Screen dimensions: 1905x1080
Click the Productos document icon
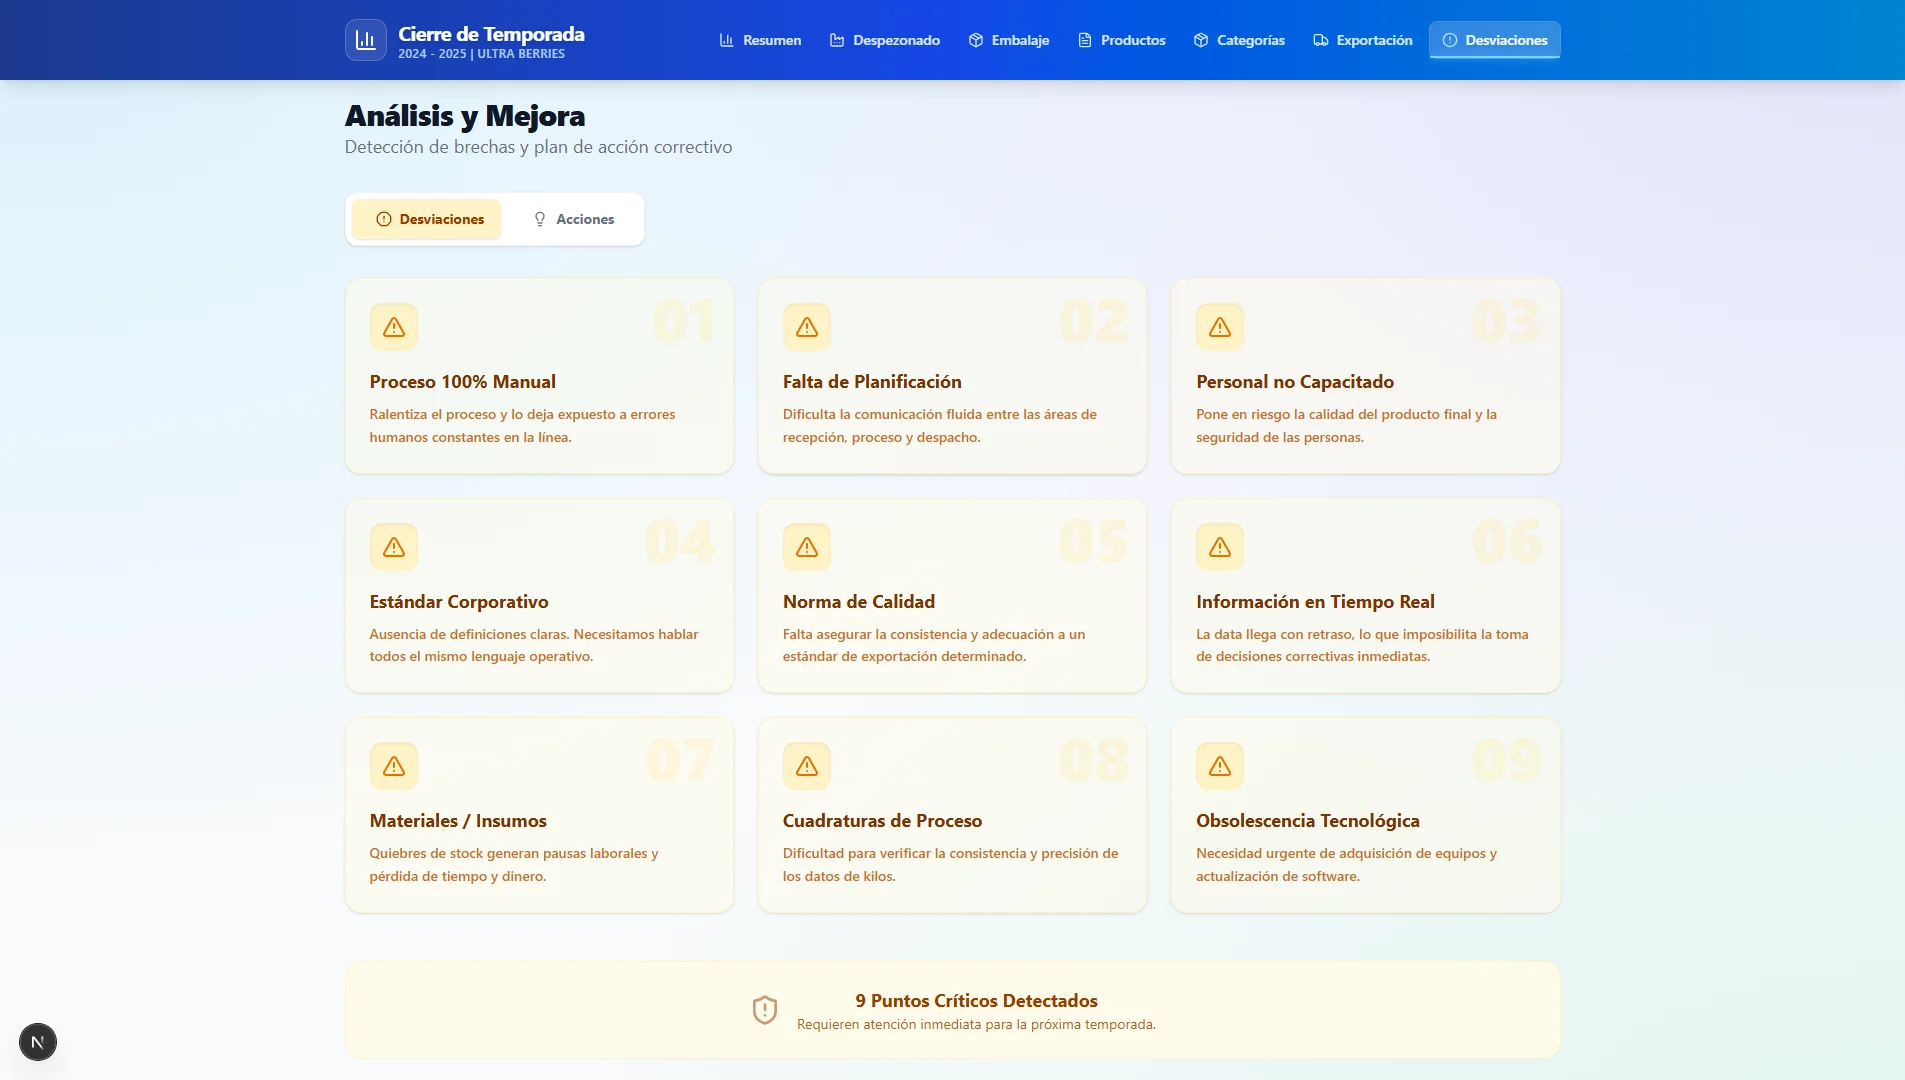tap(1084, 40)
